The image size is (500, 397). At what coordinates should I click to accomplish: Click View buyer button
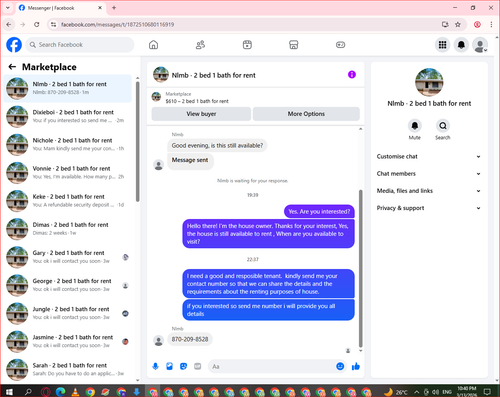(201, 114)
